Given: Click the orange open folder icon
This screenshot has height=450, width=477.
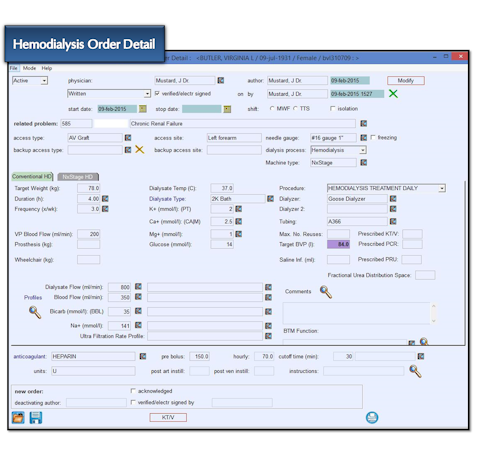Looking at the screenshot, I should 18,418.
